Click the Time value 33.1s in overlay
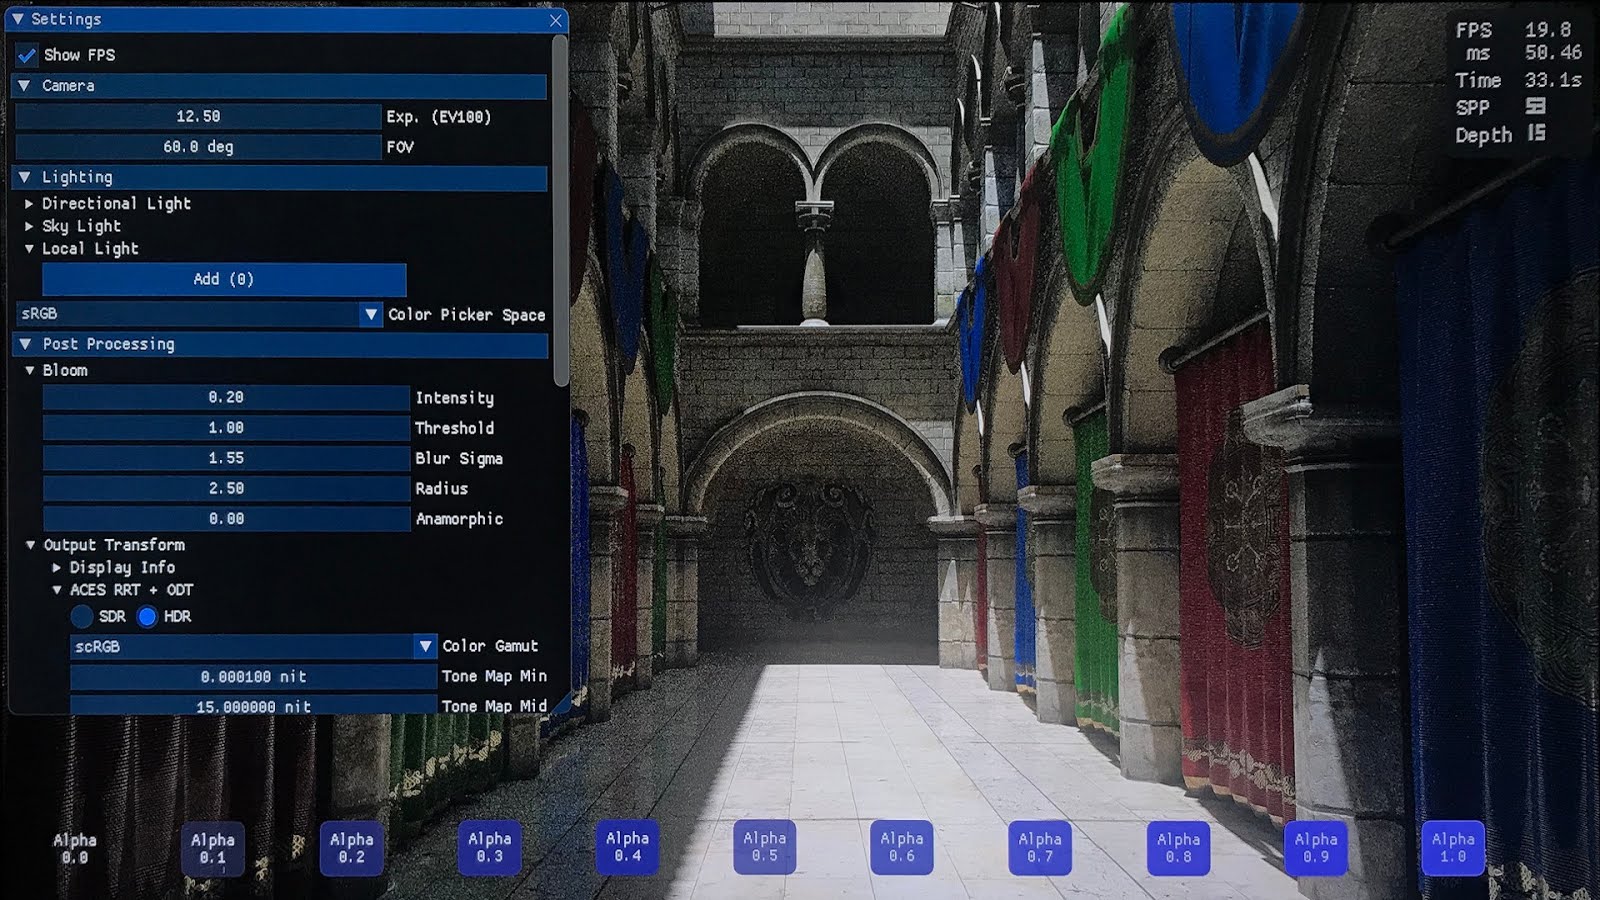The height and width of the screenshot is (900, 1600). click(x=1553, y=80)
